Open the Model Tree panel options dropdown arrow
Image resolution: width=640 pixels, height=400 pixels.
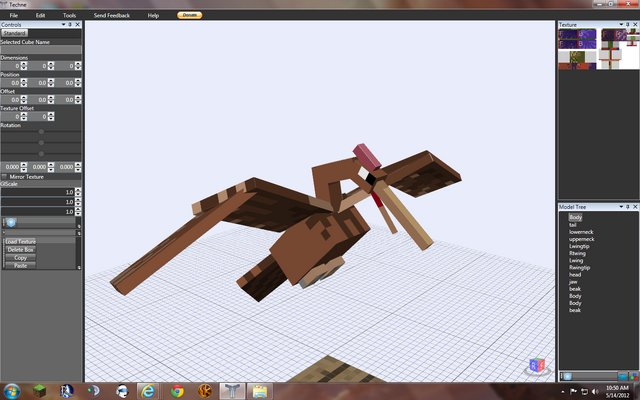point(621,207)
